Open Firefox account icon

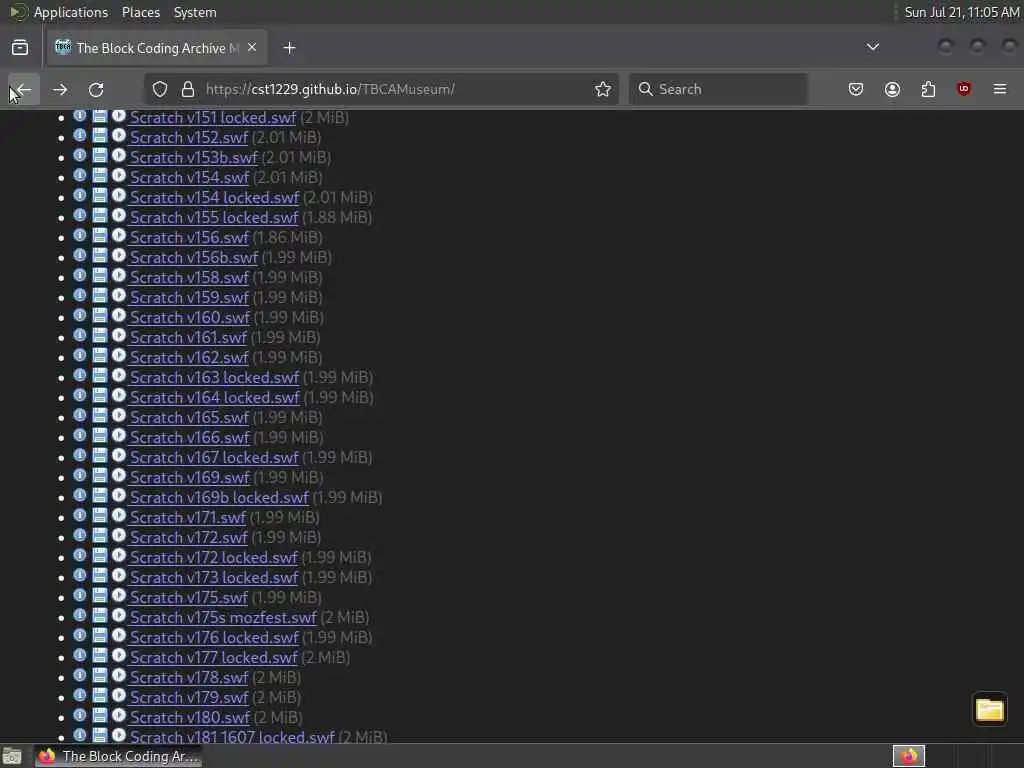tap(892, 89)
